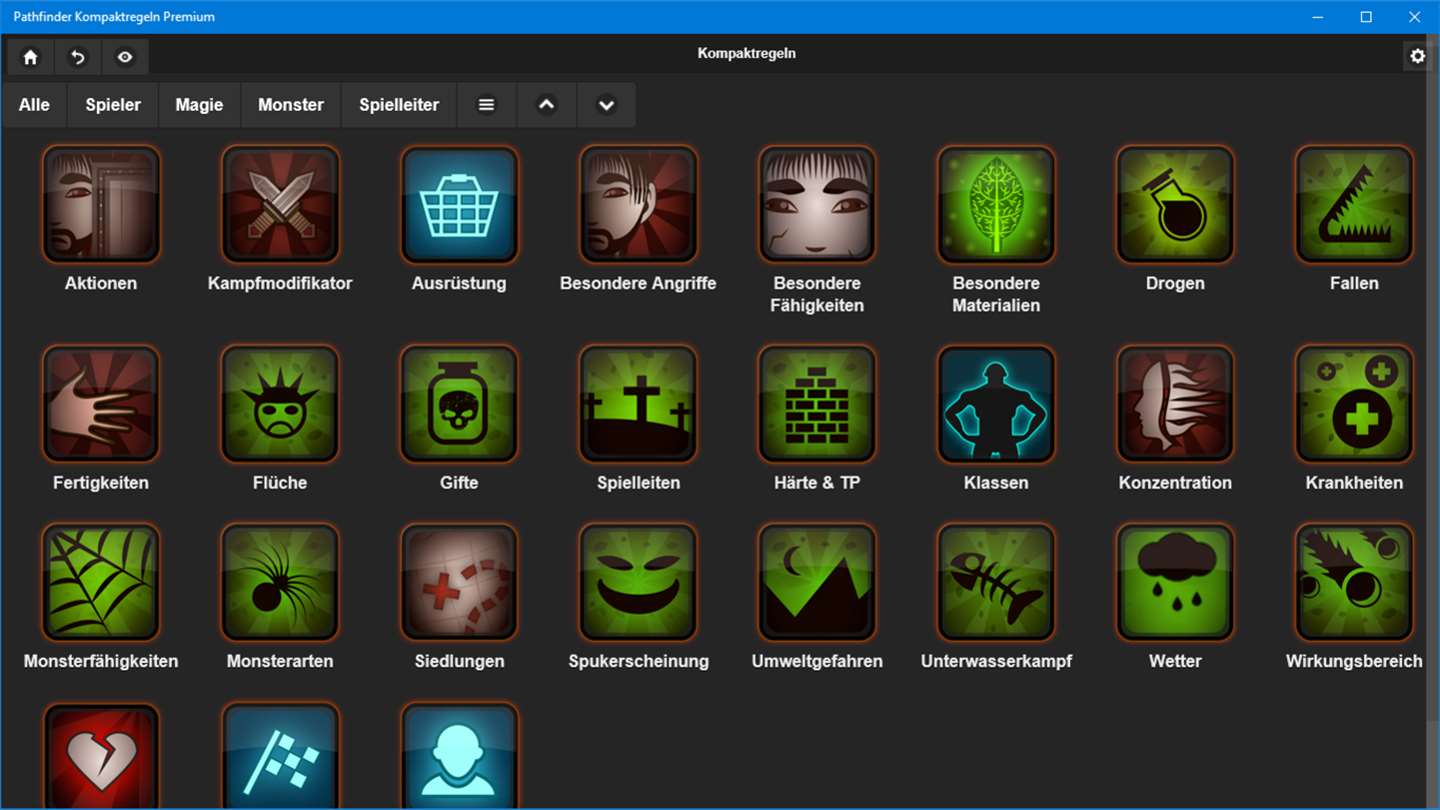Select the Gifte poison bottle icon
This screenshot has height=810, width=1440.
tap(459, 404)
